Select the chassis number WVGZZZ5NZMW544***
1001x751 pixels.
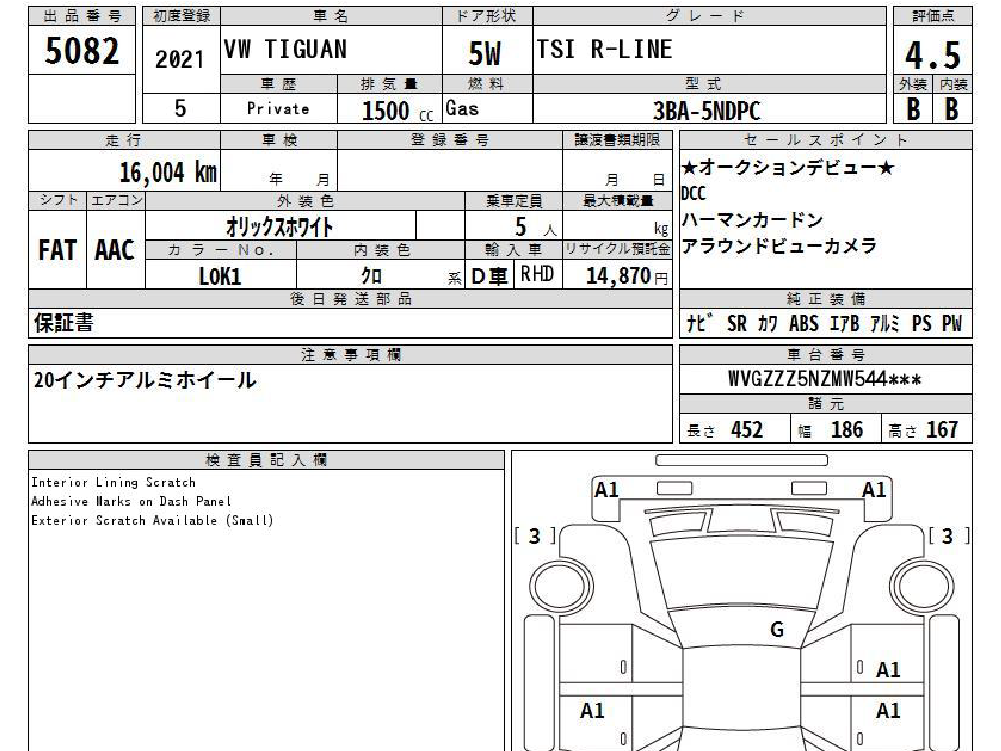point(825,379)
